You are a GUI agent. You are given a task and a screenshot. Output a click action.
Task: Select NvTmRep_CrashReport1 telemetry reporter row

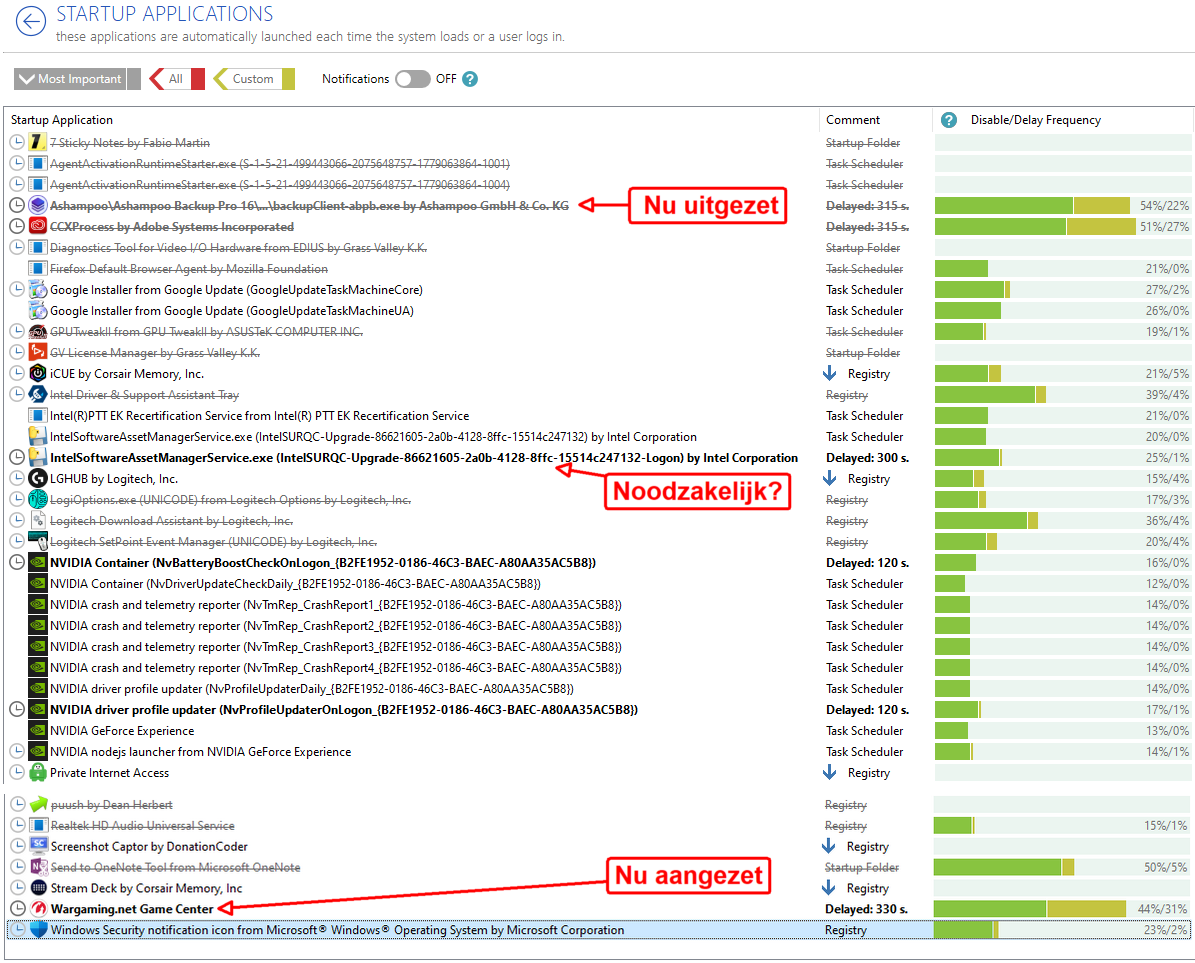click(x=598, y=605)
